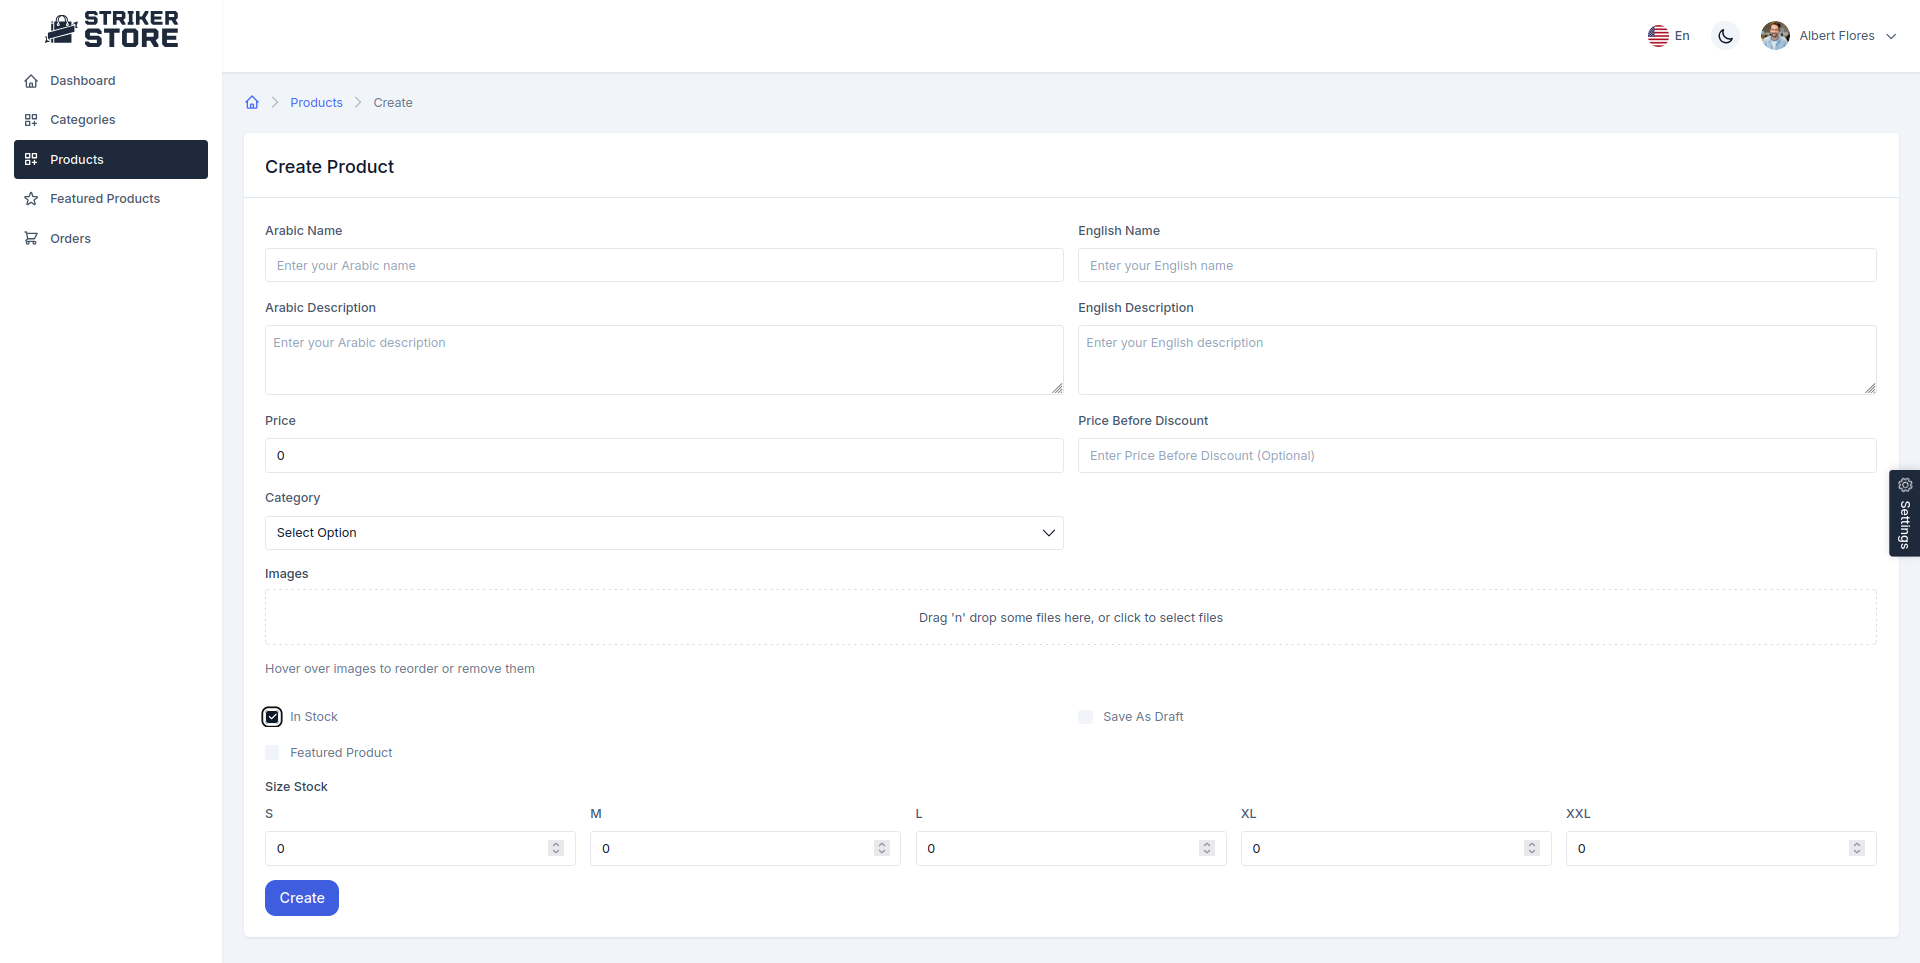The width and height of the screenshot is (1920, 963).
Task: Click the home icon in breadcrumb
Action: pos(252,103)
